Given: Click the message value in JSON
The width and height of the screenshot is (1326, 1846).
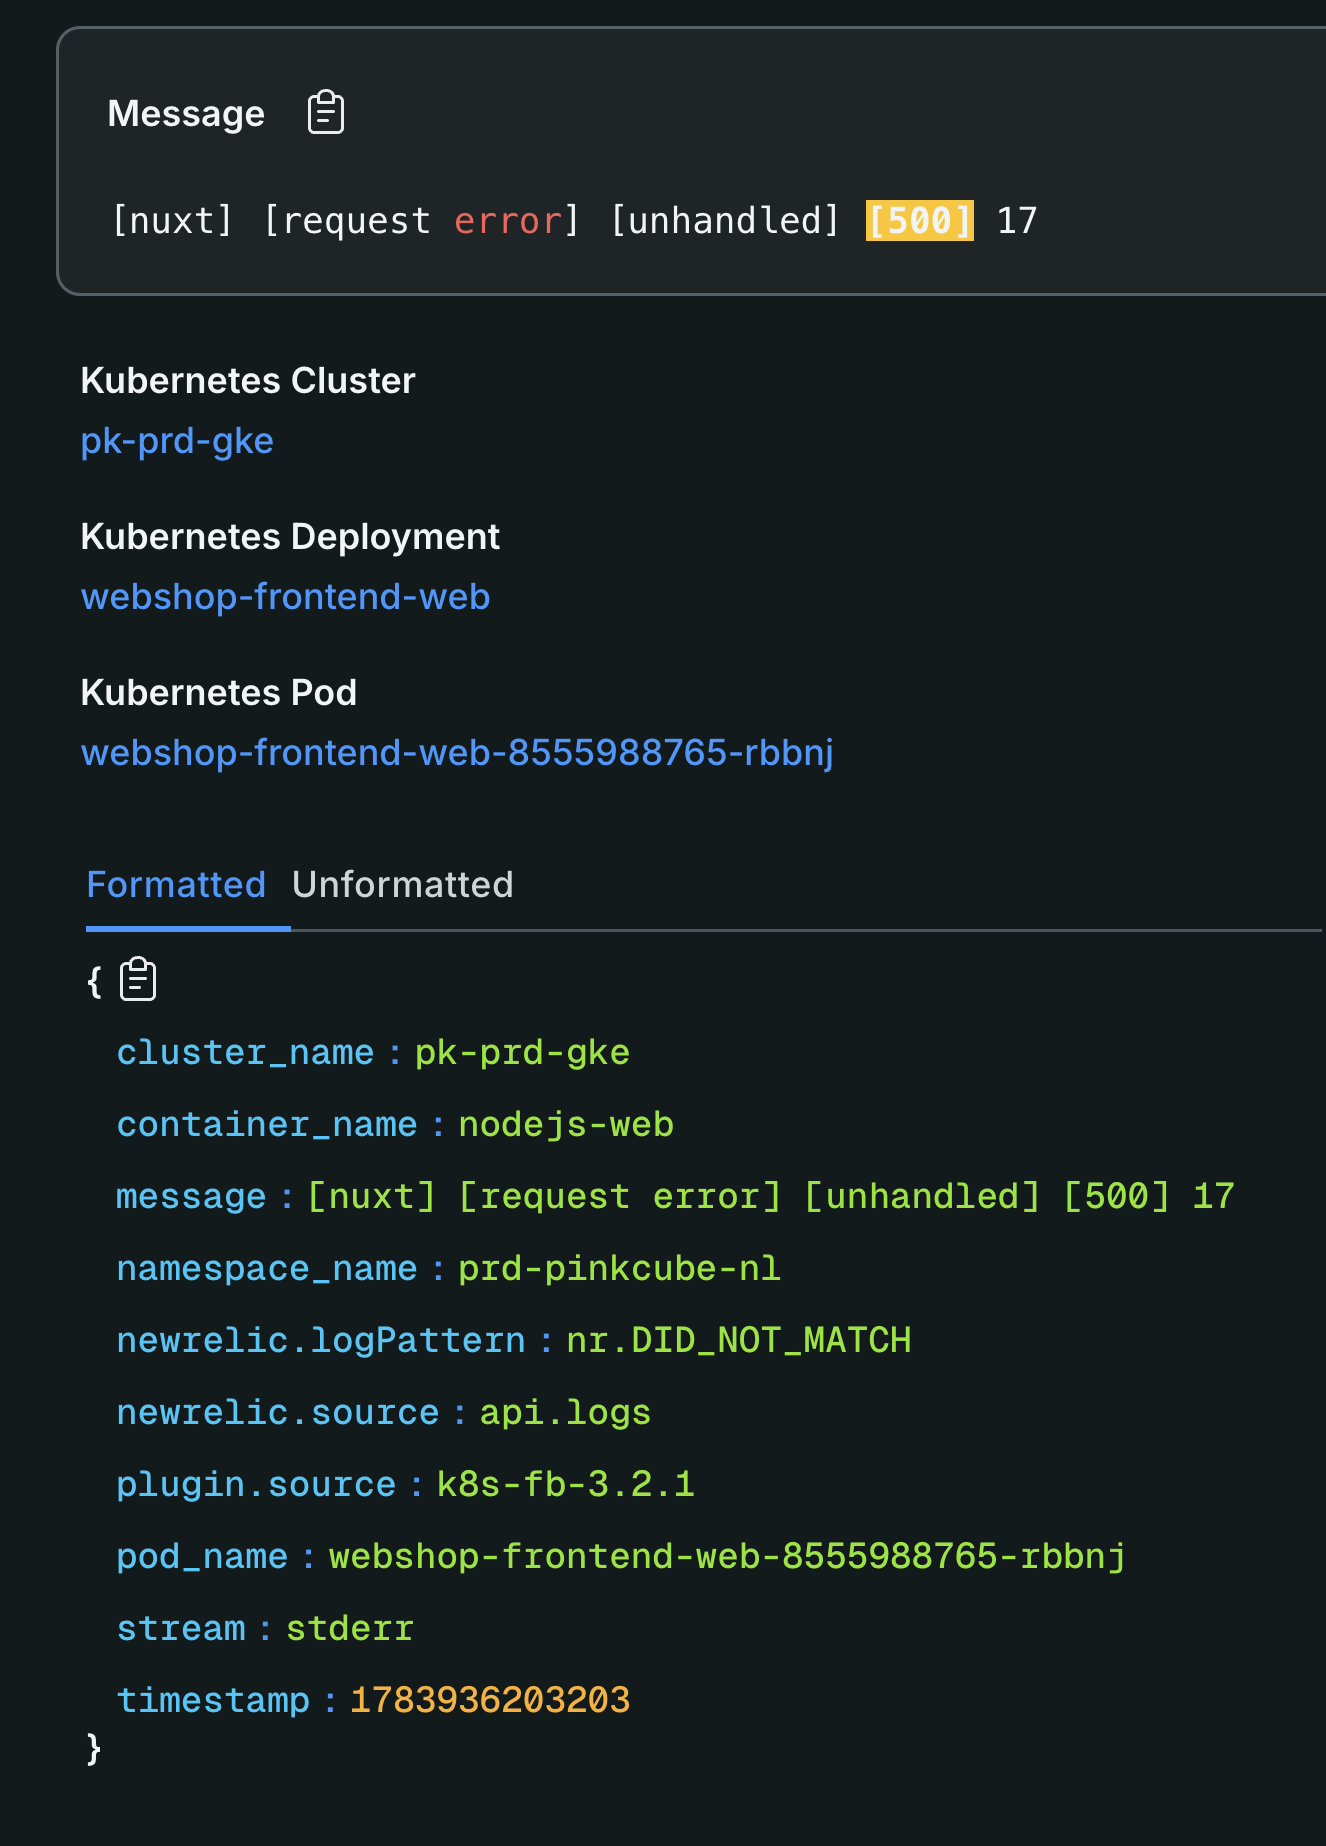Looking at the screenshot, I should (x=771, y=1197).
